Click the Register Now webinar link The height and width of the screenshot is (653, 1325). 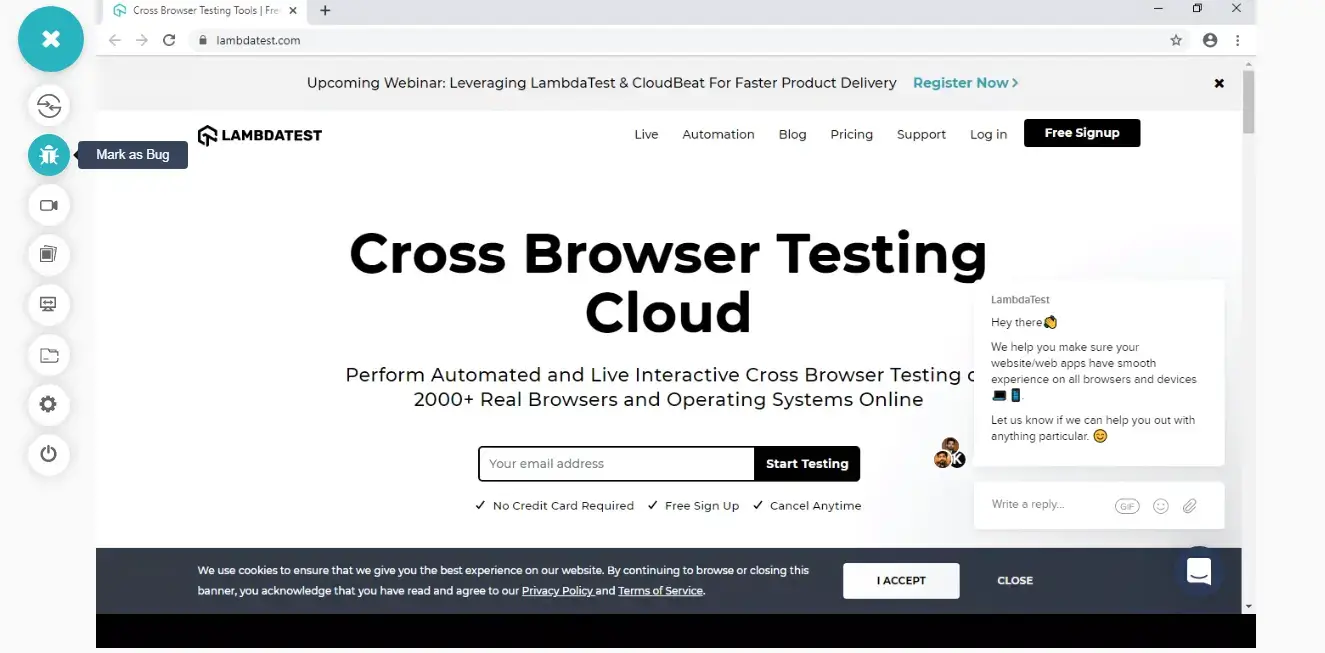click(x=965, y=83)
